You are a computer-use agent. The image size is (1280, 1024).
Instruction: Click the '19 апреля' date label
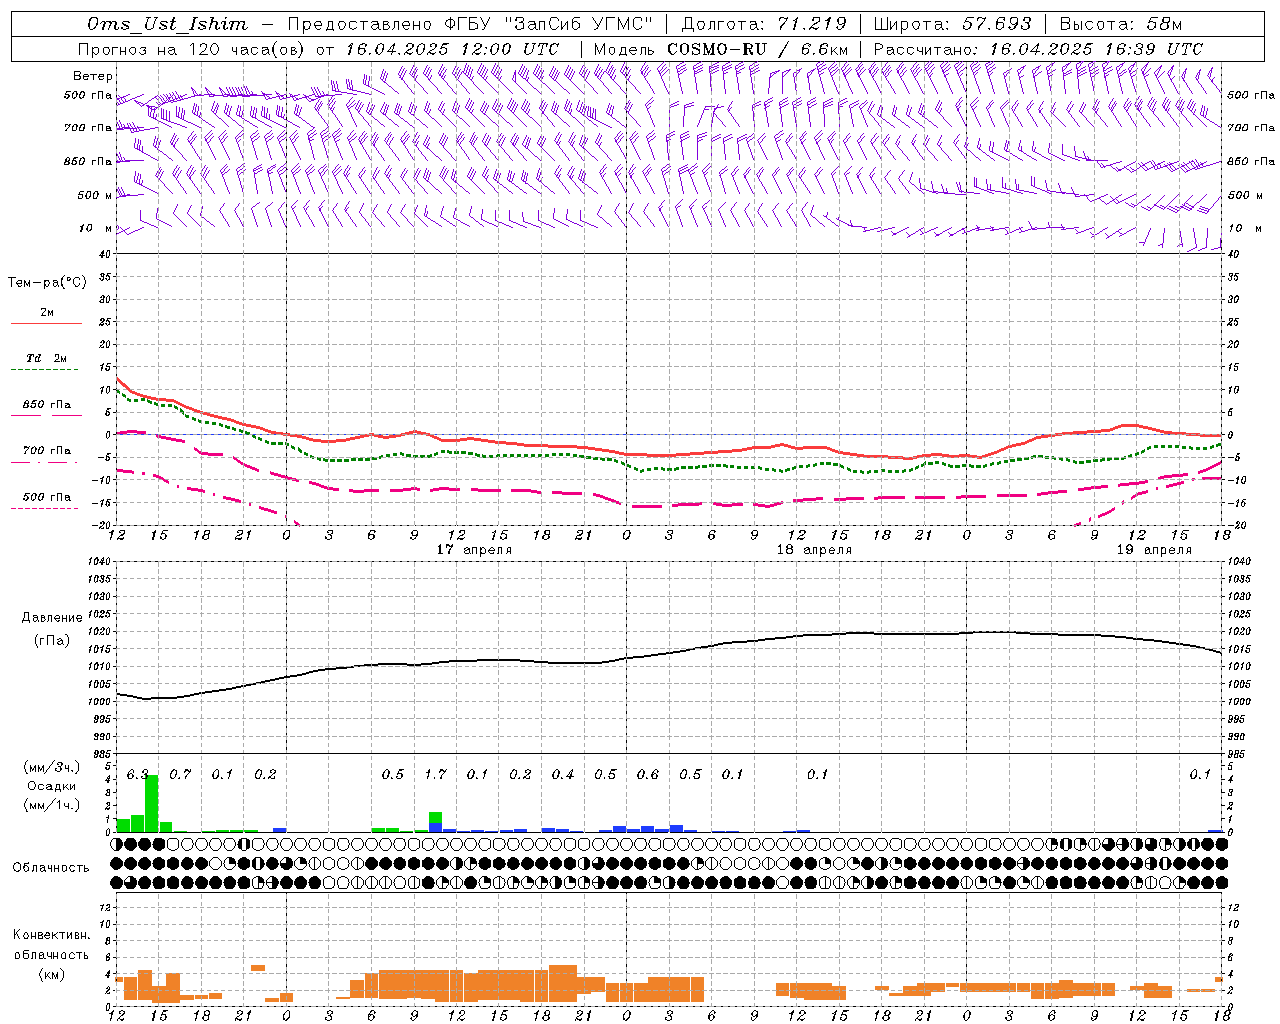[1154, 550]
